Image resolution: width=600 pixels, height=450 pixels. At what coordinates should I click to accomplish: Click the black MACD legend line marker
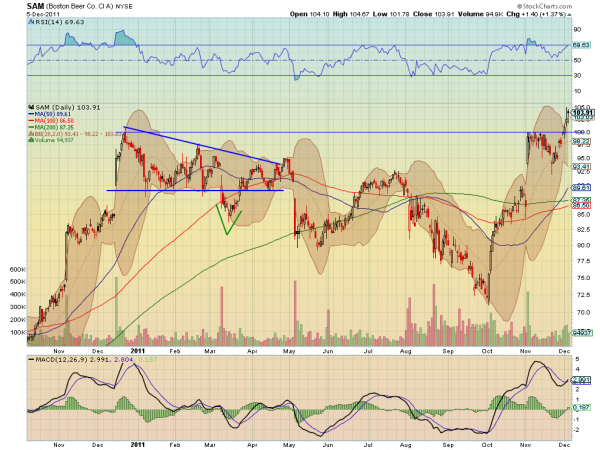[31, 360]
